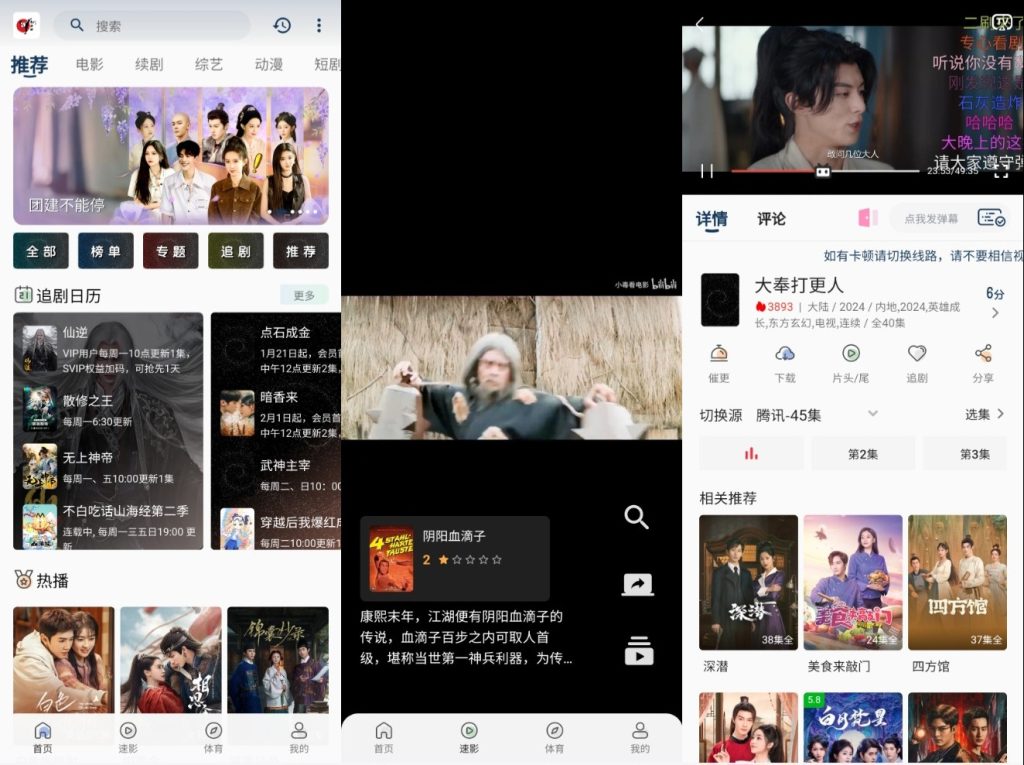Tap 我的 icon in middle screen navigation

pyautogui.click(x=640, y=730)
